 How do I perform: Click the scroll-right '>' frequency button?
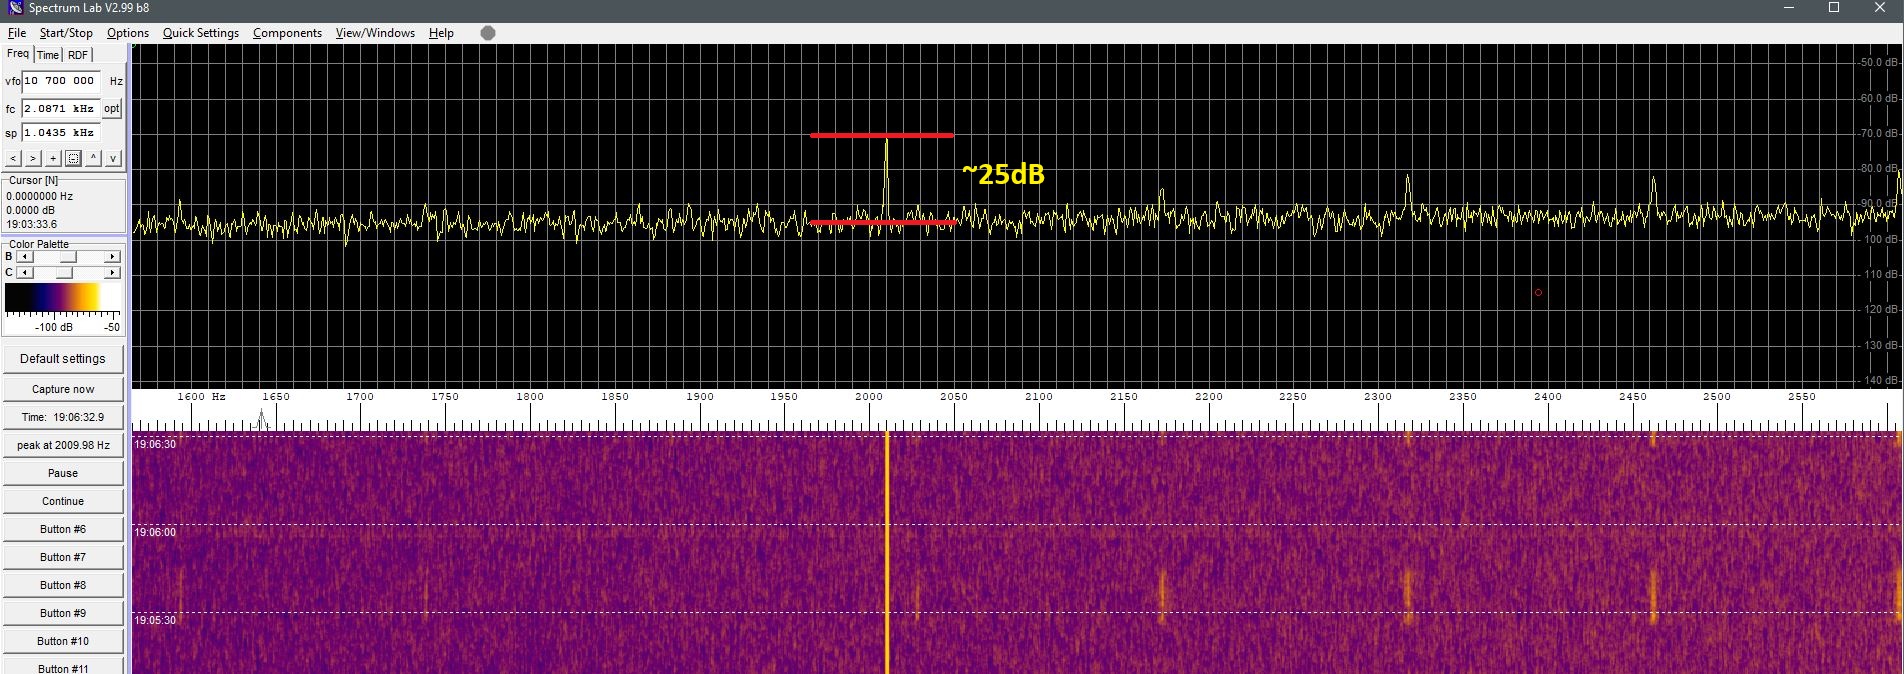click(x=33, y=158)
